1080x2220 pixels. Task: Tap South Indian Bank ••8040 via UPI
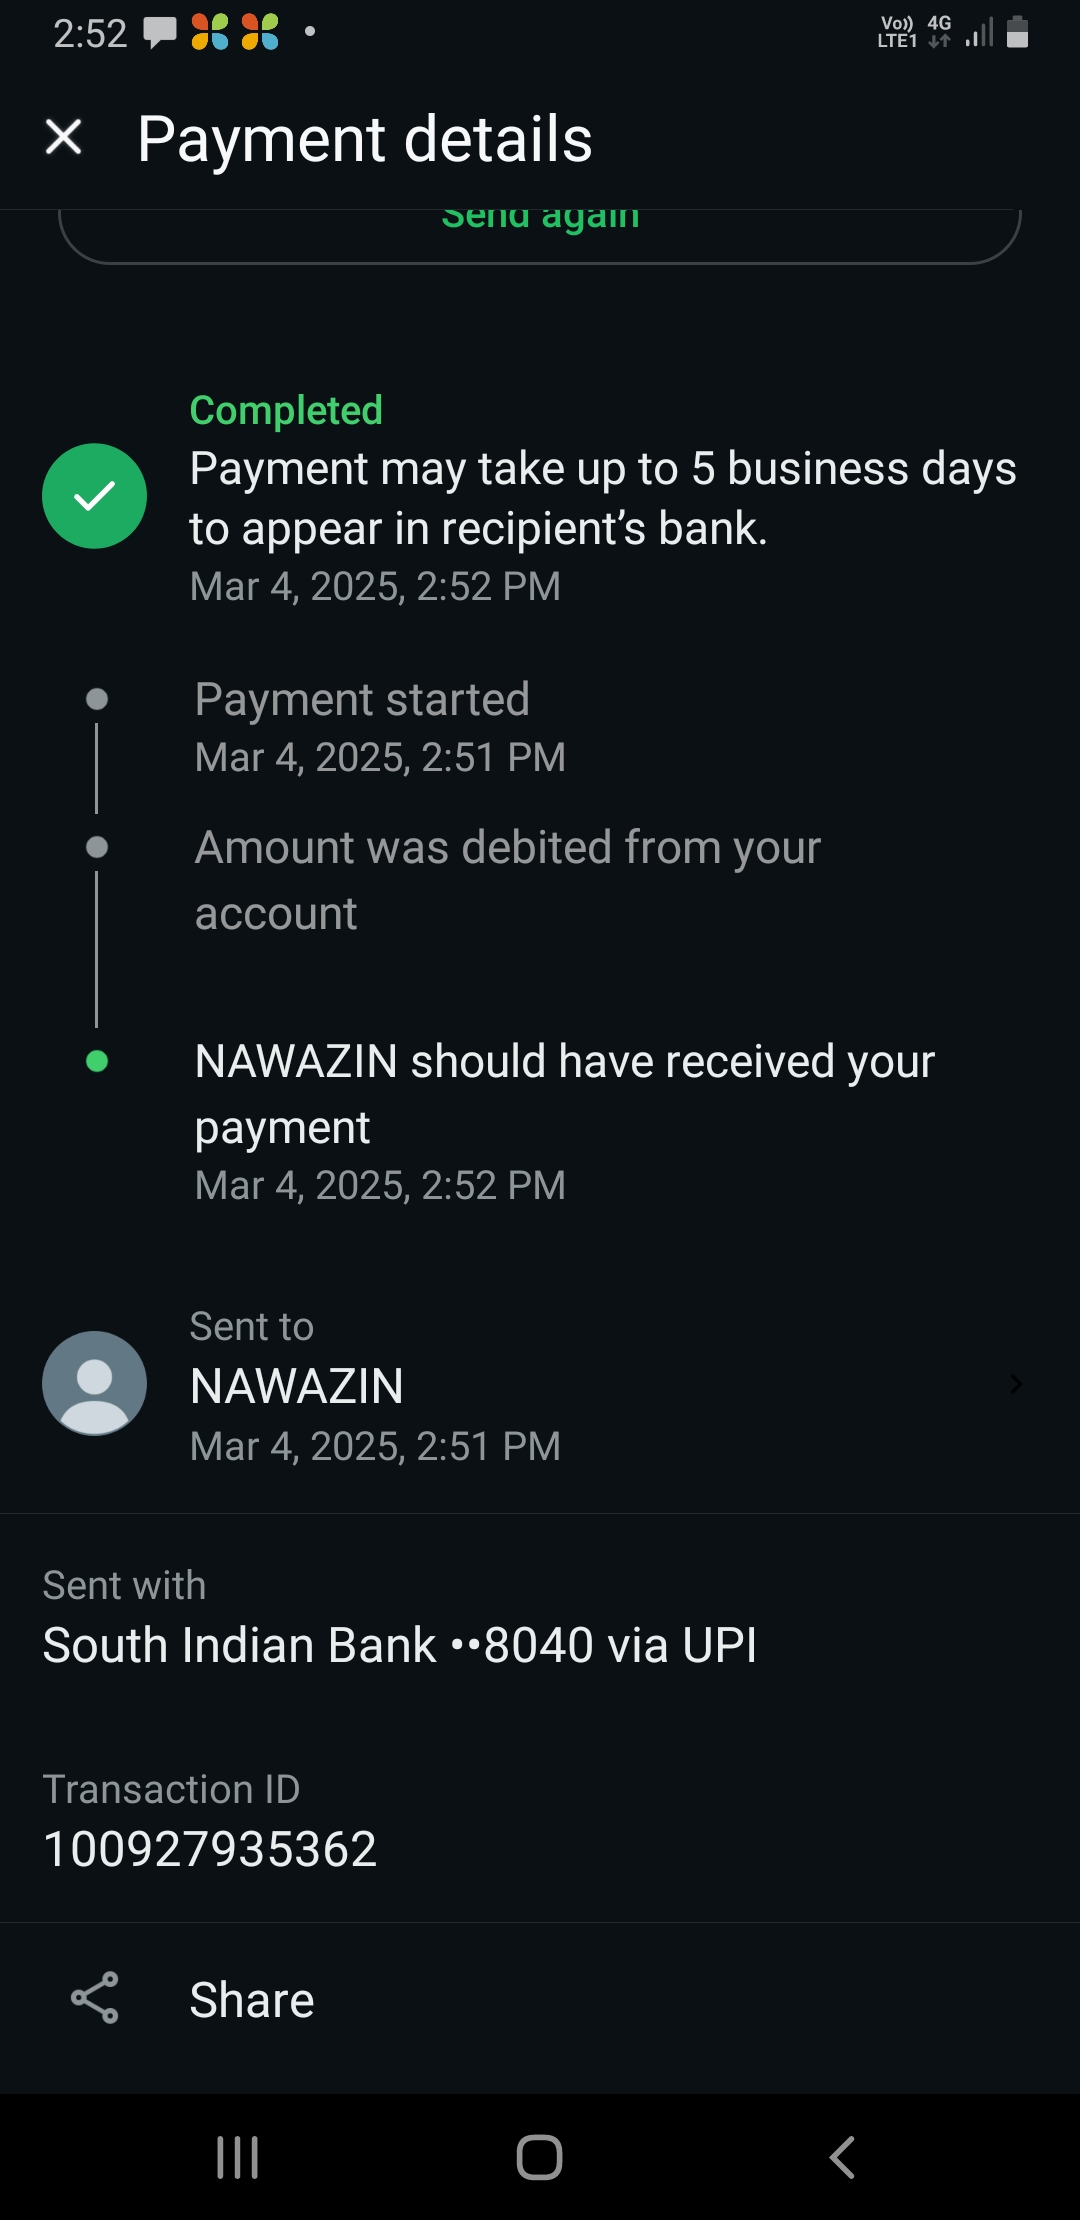(400, 1645)
